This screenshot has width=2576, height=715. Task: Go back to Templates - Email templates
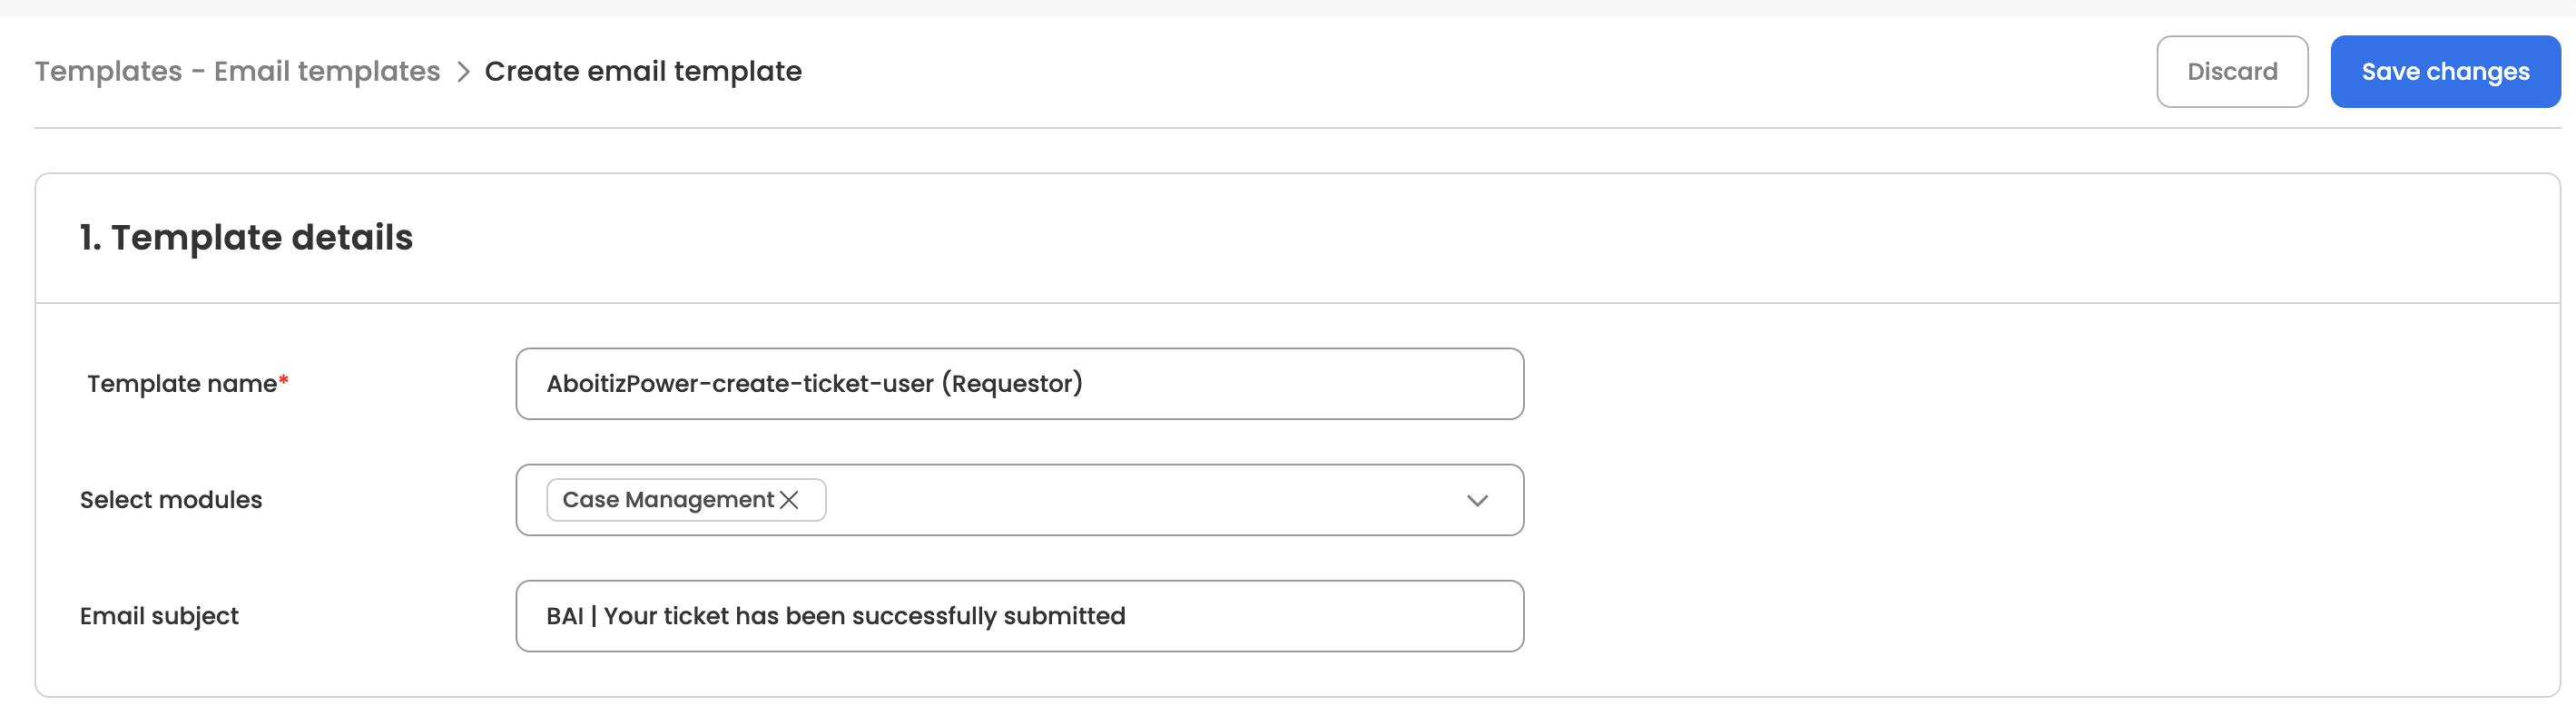(x=237, y=72)
